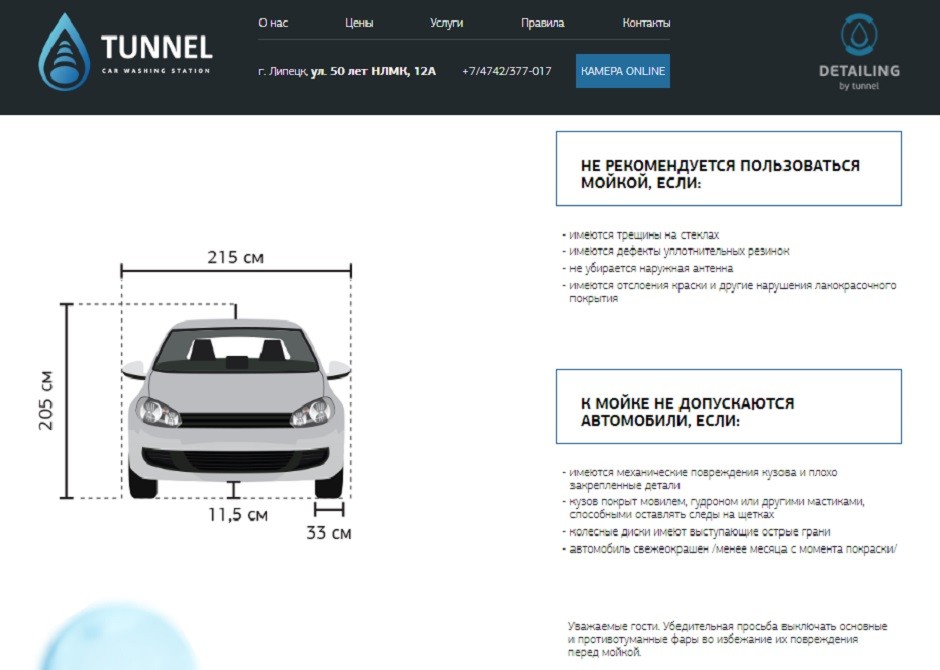Open the Правила section
The width and height of the screenshot is (940, 670).
pos(542,23)
